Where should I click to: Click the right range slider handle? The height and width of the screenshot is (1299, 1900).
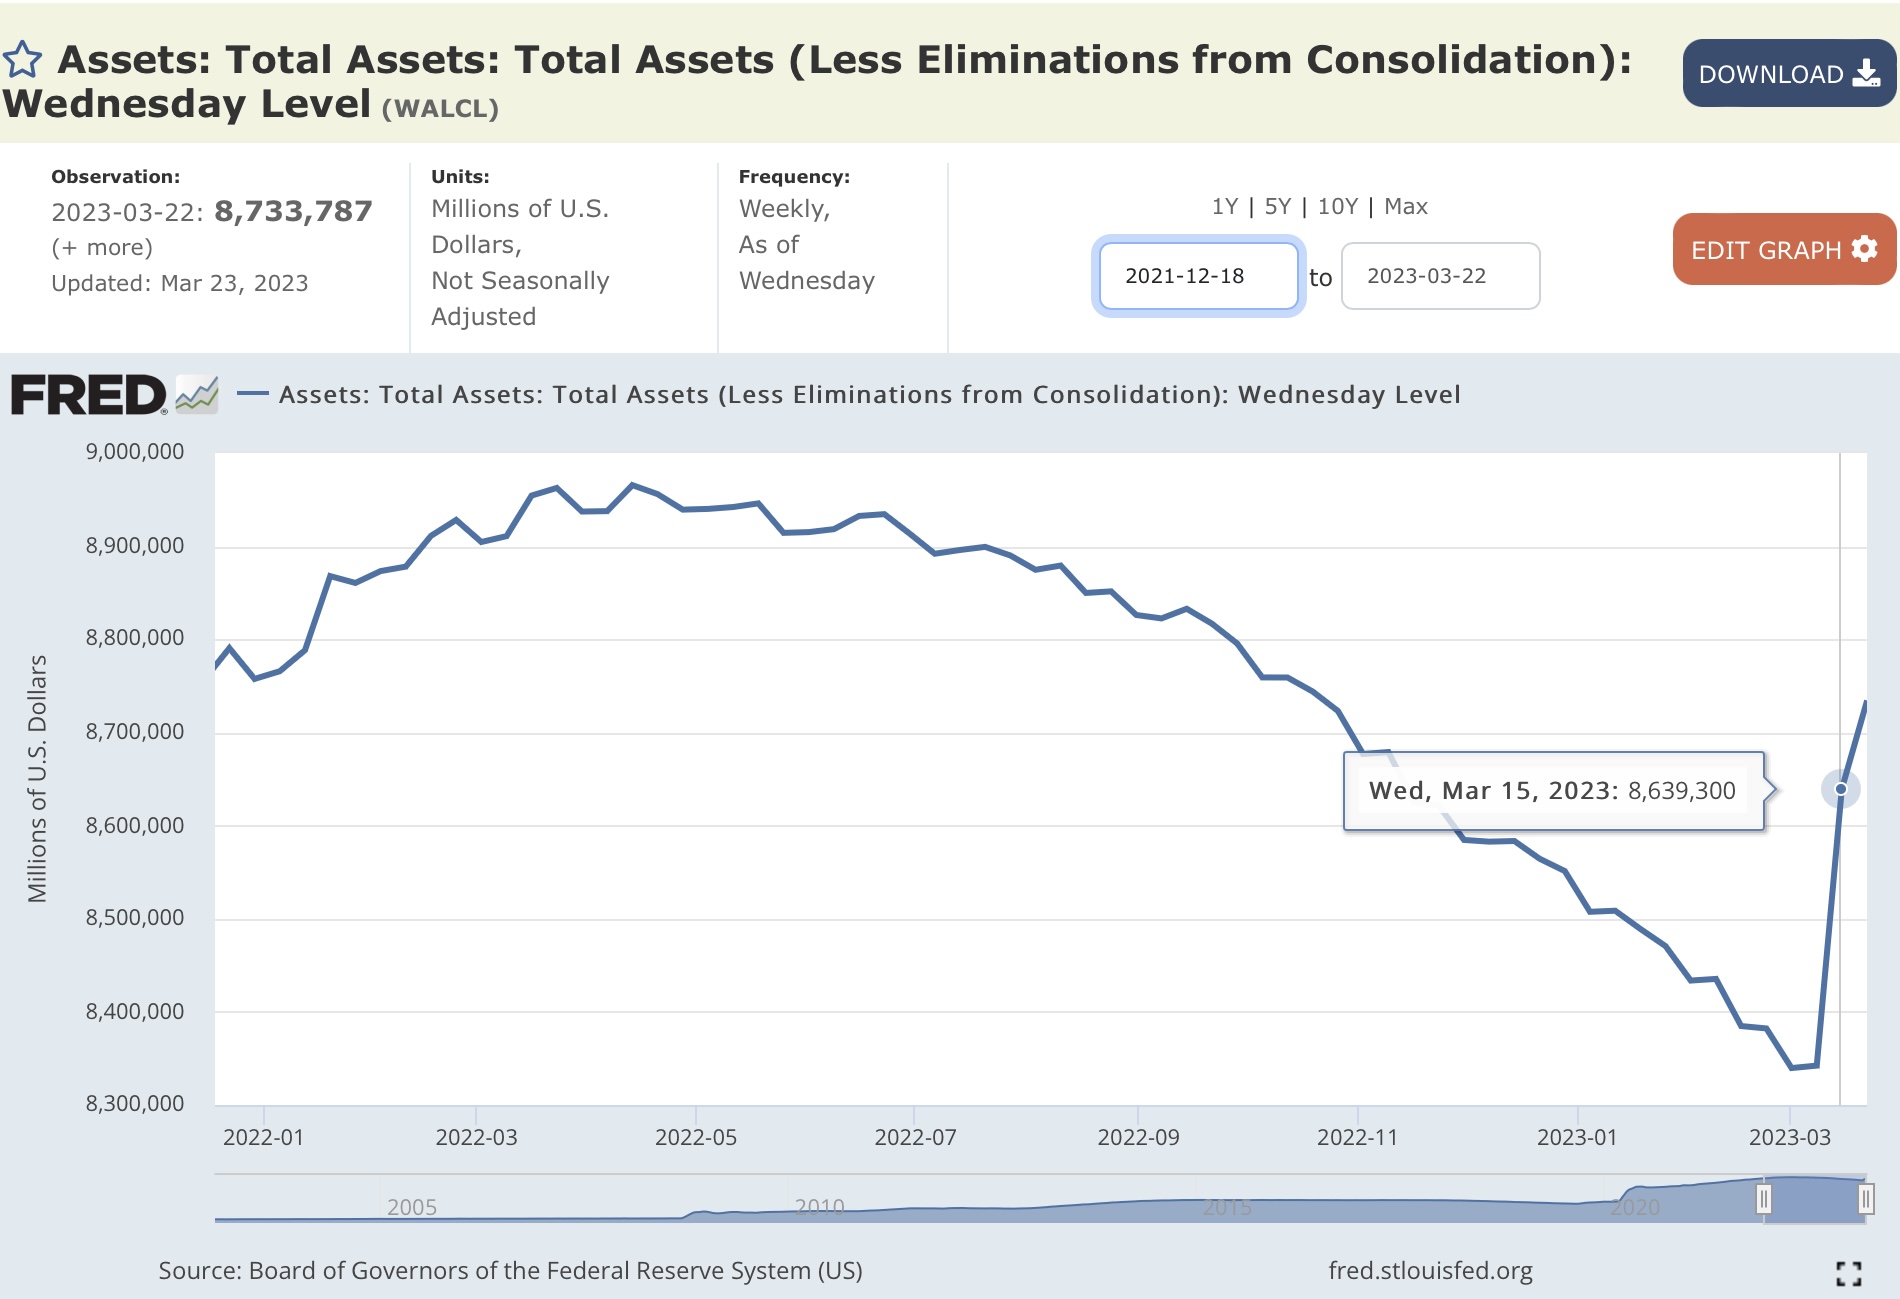pyautogui.click(x=1865, y=1198)
